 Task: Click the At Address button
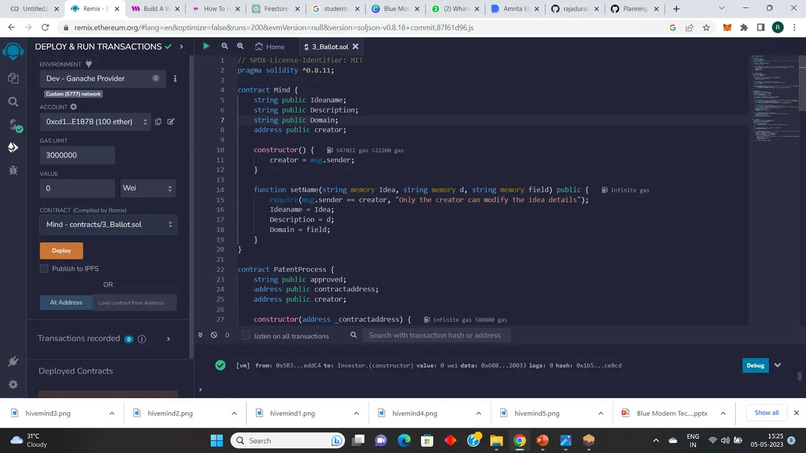pos(66,302)
